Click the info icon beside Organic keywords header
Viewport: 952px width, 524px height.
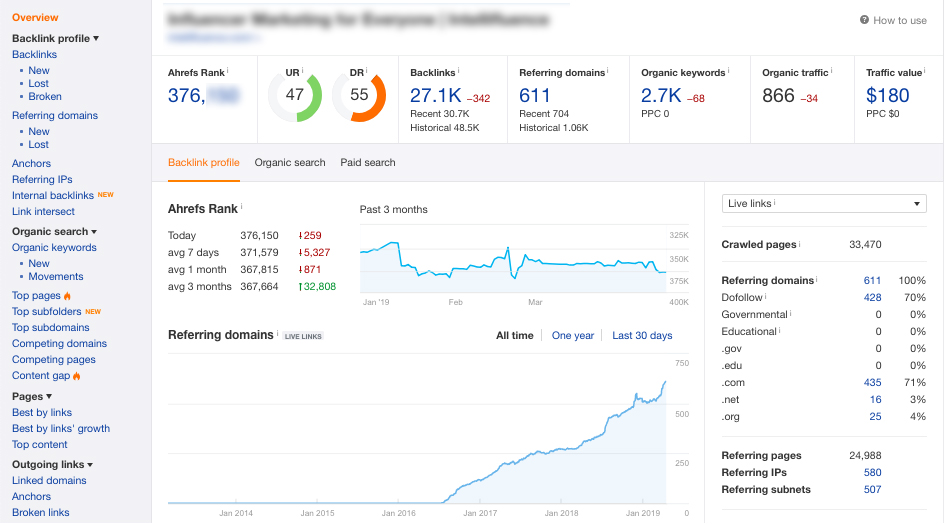click(x=729, y=71)
